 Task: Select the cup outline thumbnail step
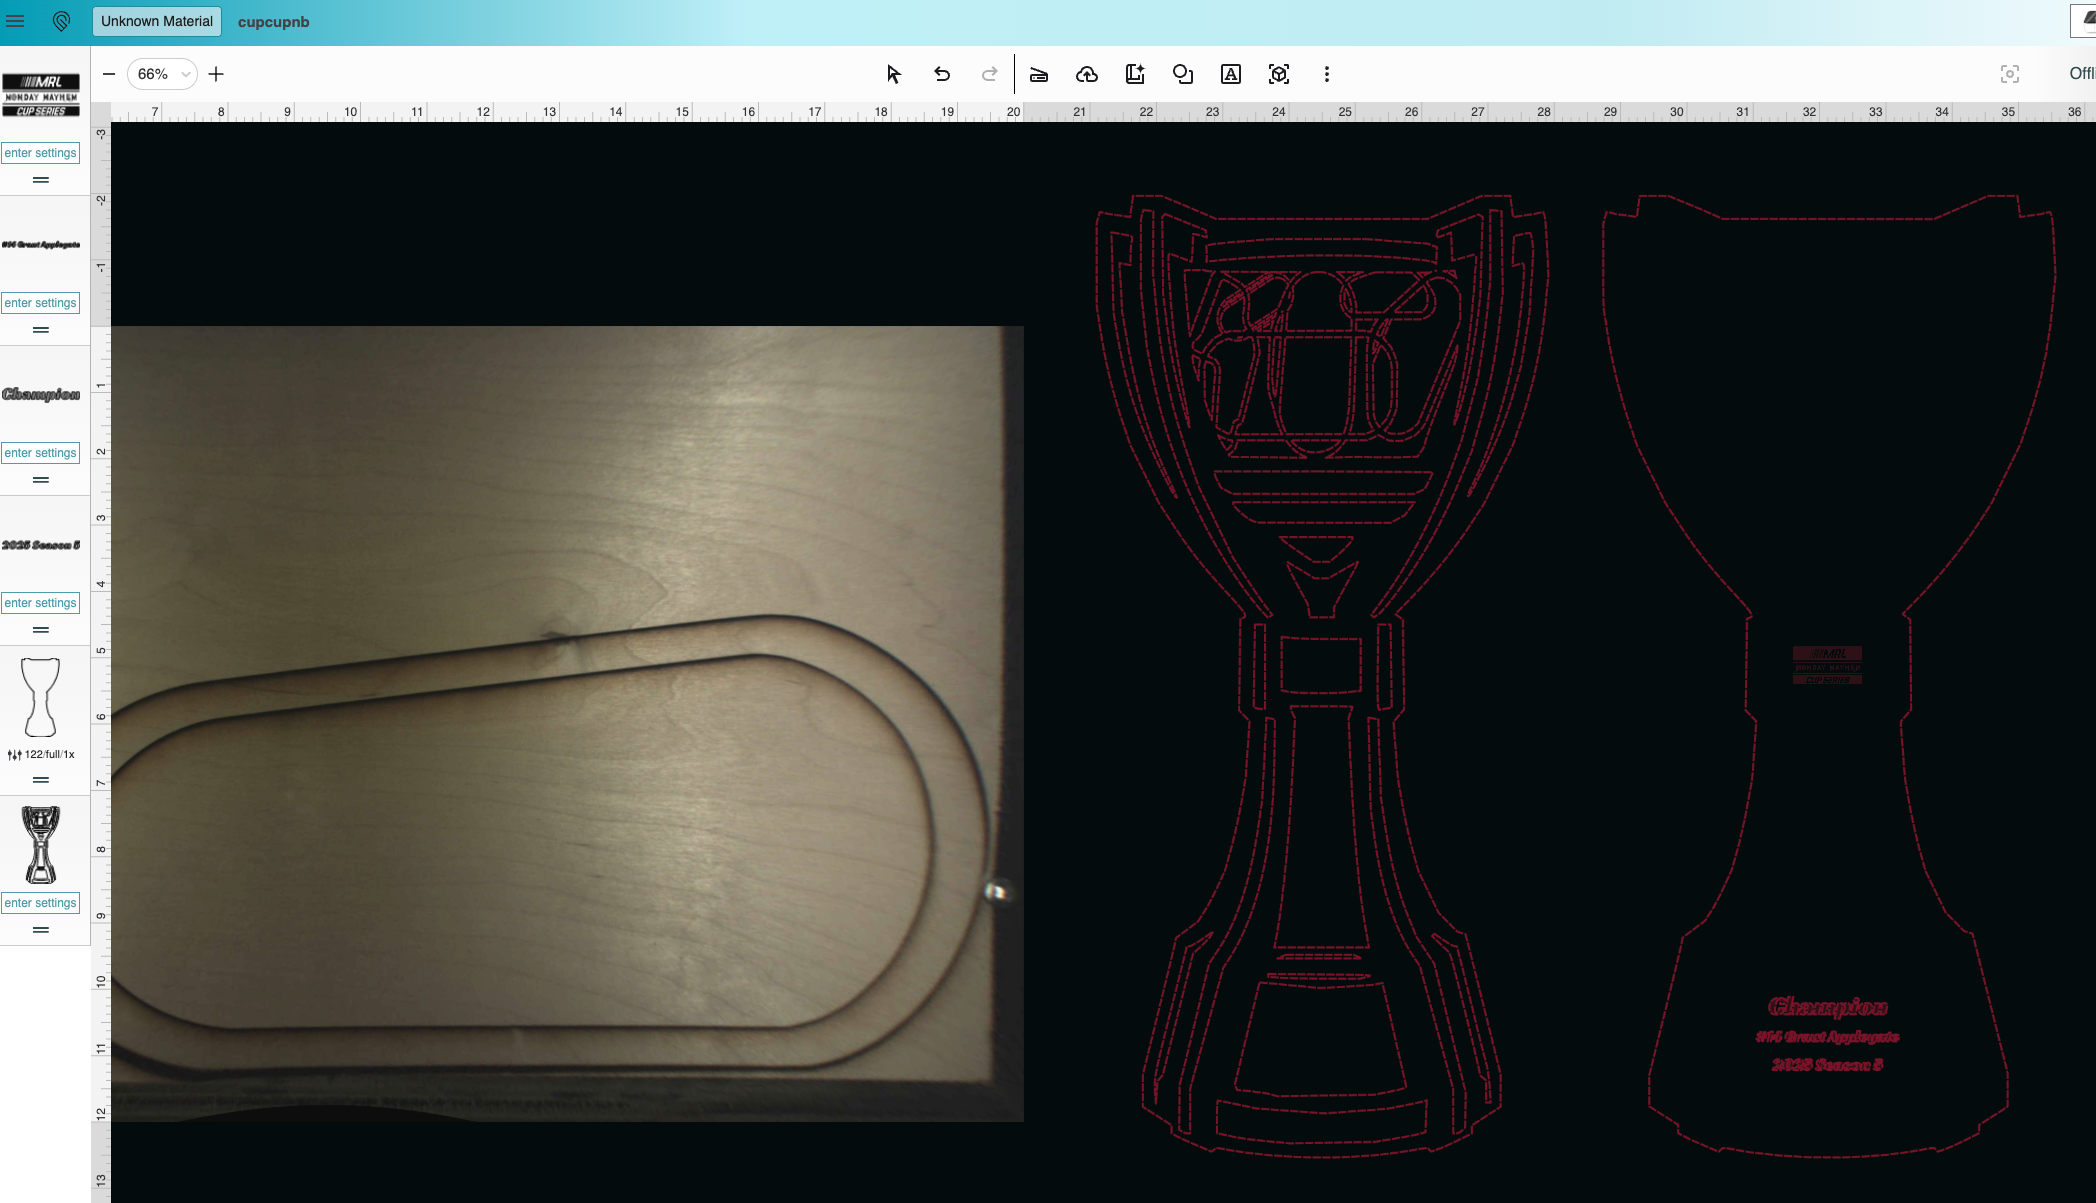tap(40, 697)
